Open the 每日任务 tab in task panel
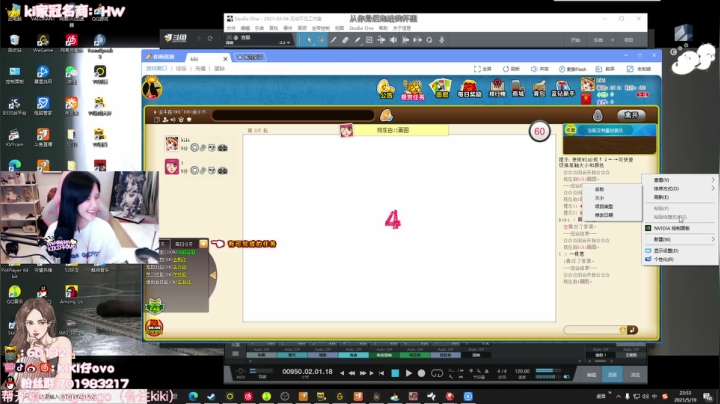The height and width of the screenshot is (404, 720). click(x=184, y=244)
